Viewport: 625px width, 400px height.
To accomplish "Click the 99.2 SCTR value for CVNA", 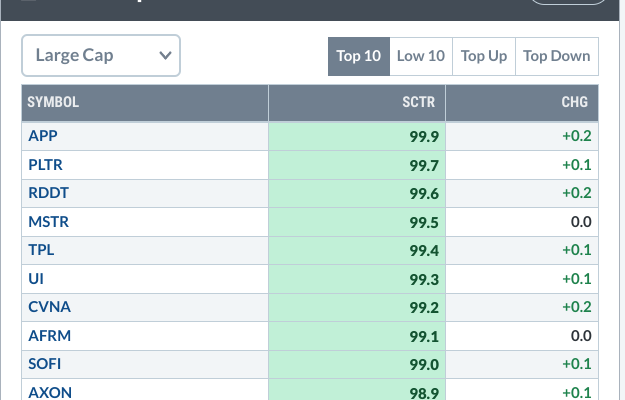I will pyautogui.click(x=424, y=308).
